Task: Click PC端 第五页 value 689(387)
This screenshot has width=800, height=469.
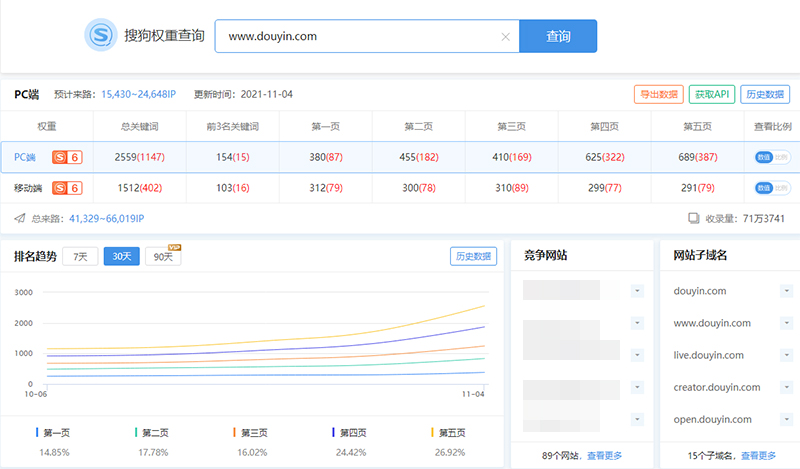Action: pyautogui.click(x=697, y=157)
